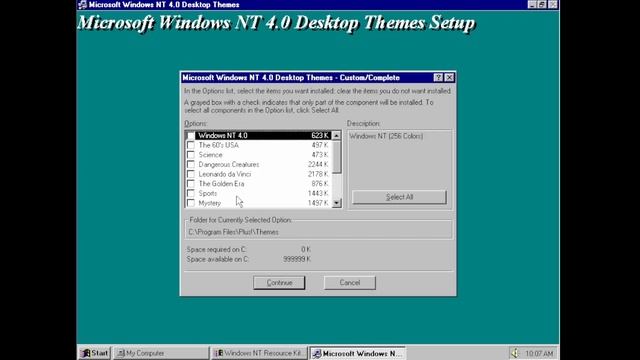640x360 pixels.
Task: Click the Select All button
Action: click(399, 197)
